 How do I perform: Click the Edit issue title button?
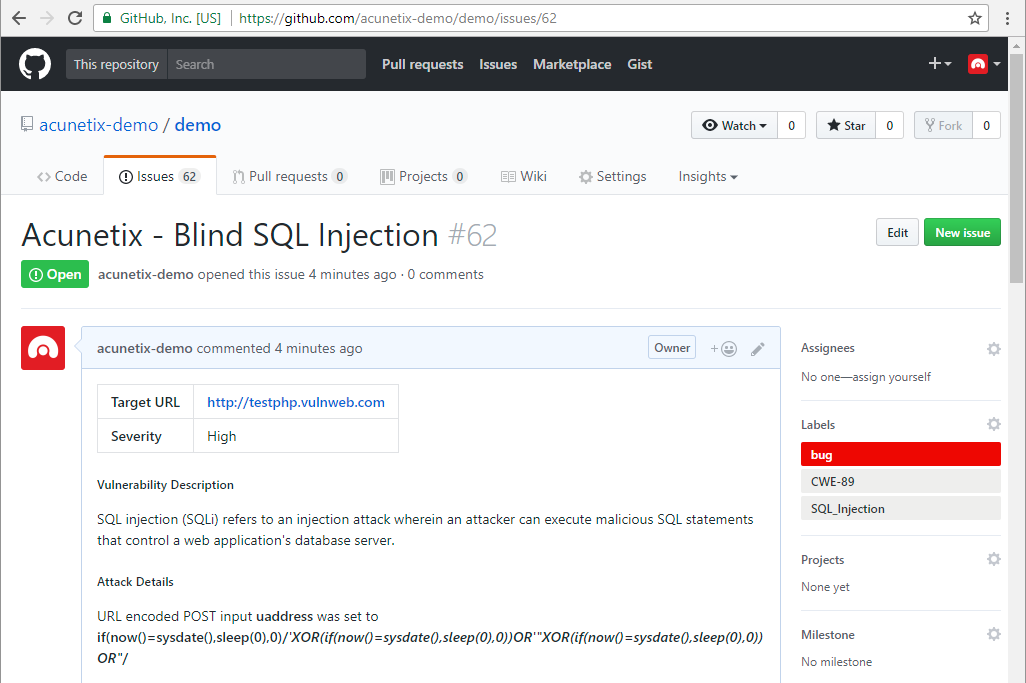coord(897,233)
